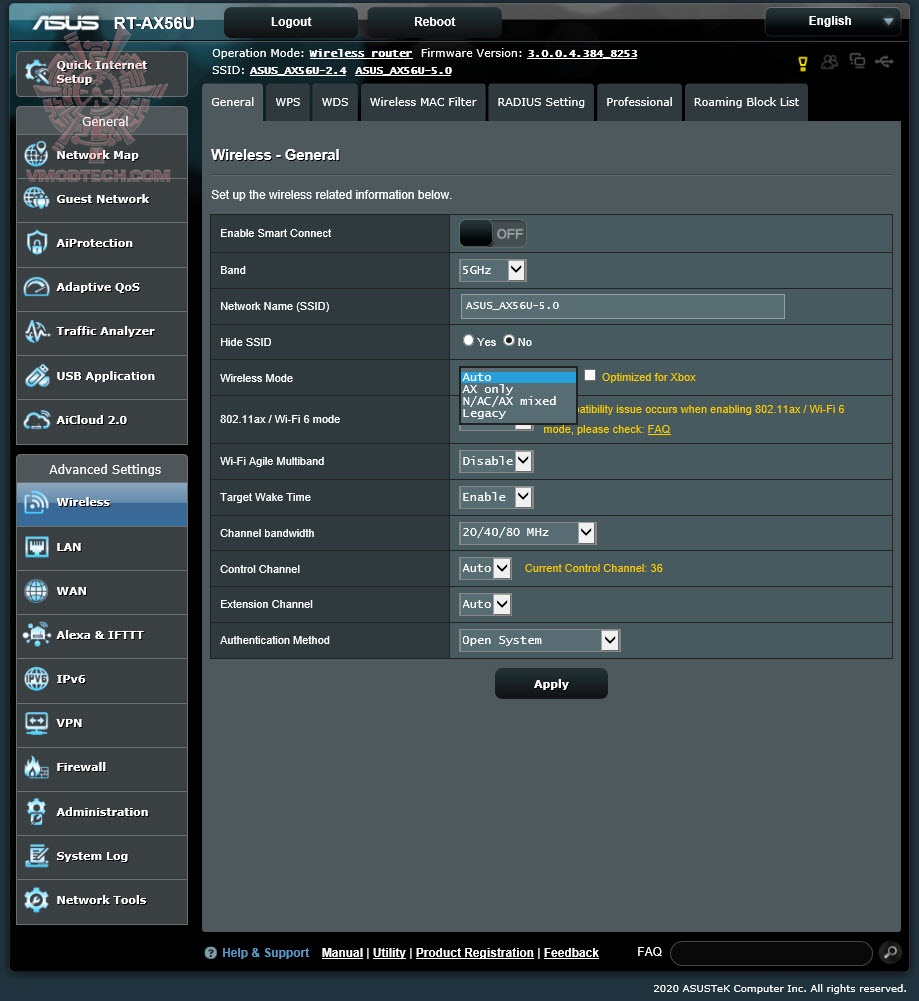Choose Auto in Wireless Mode list
The image size is (919, 1001).
(518, 377)
